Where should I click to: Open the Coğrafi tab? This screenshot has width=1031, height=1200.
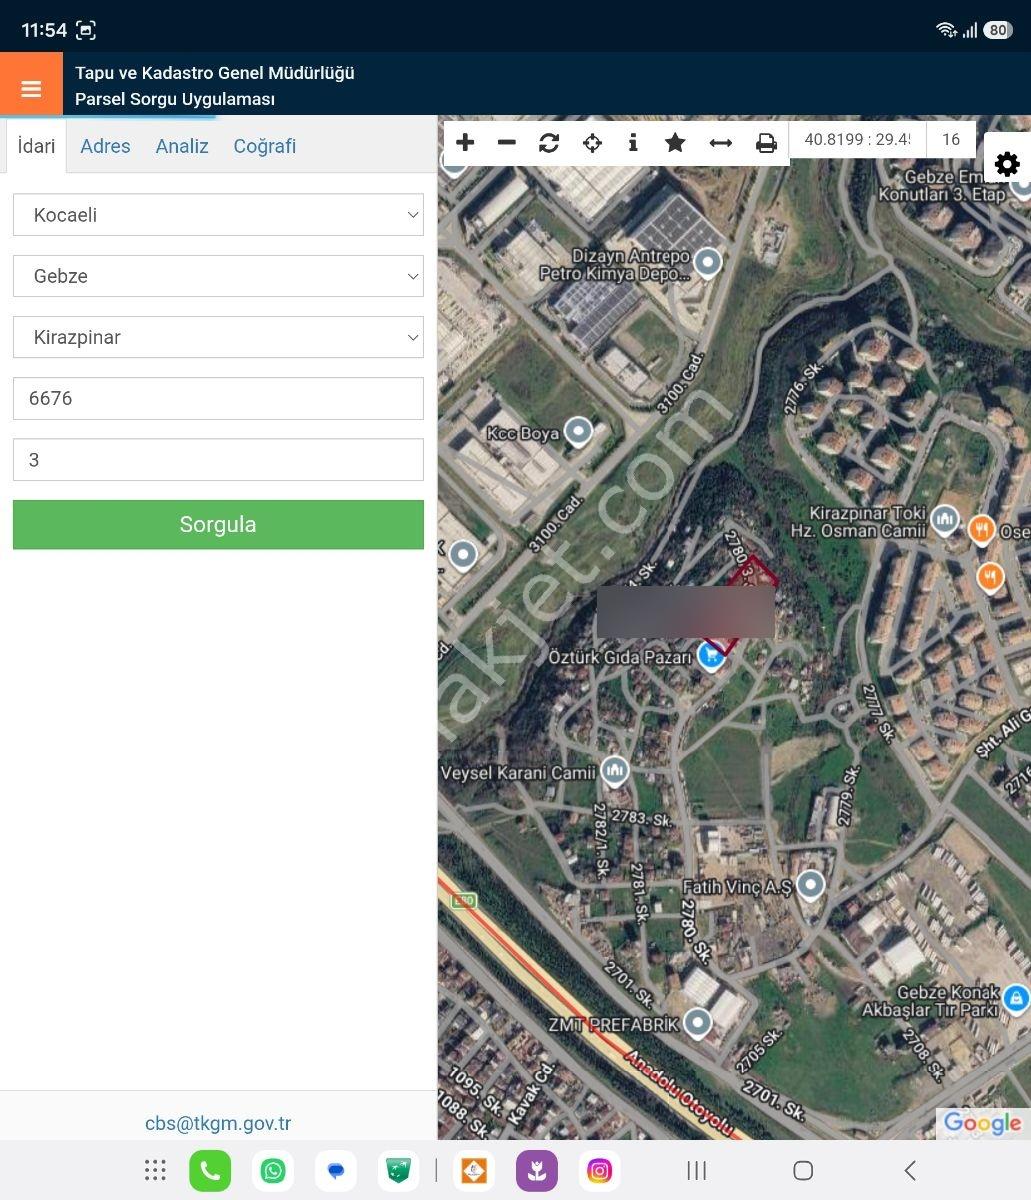click(x=265, y=146)
